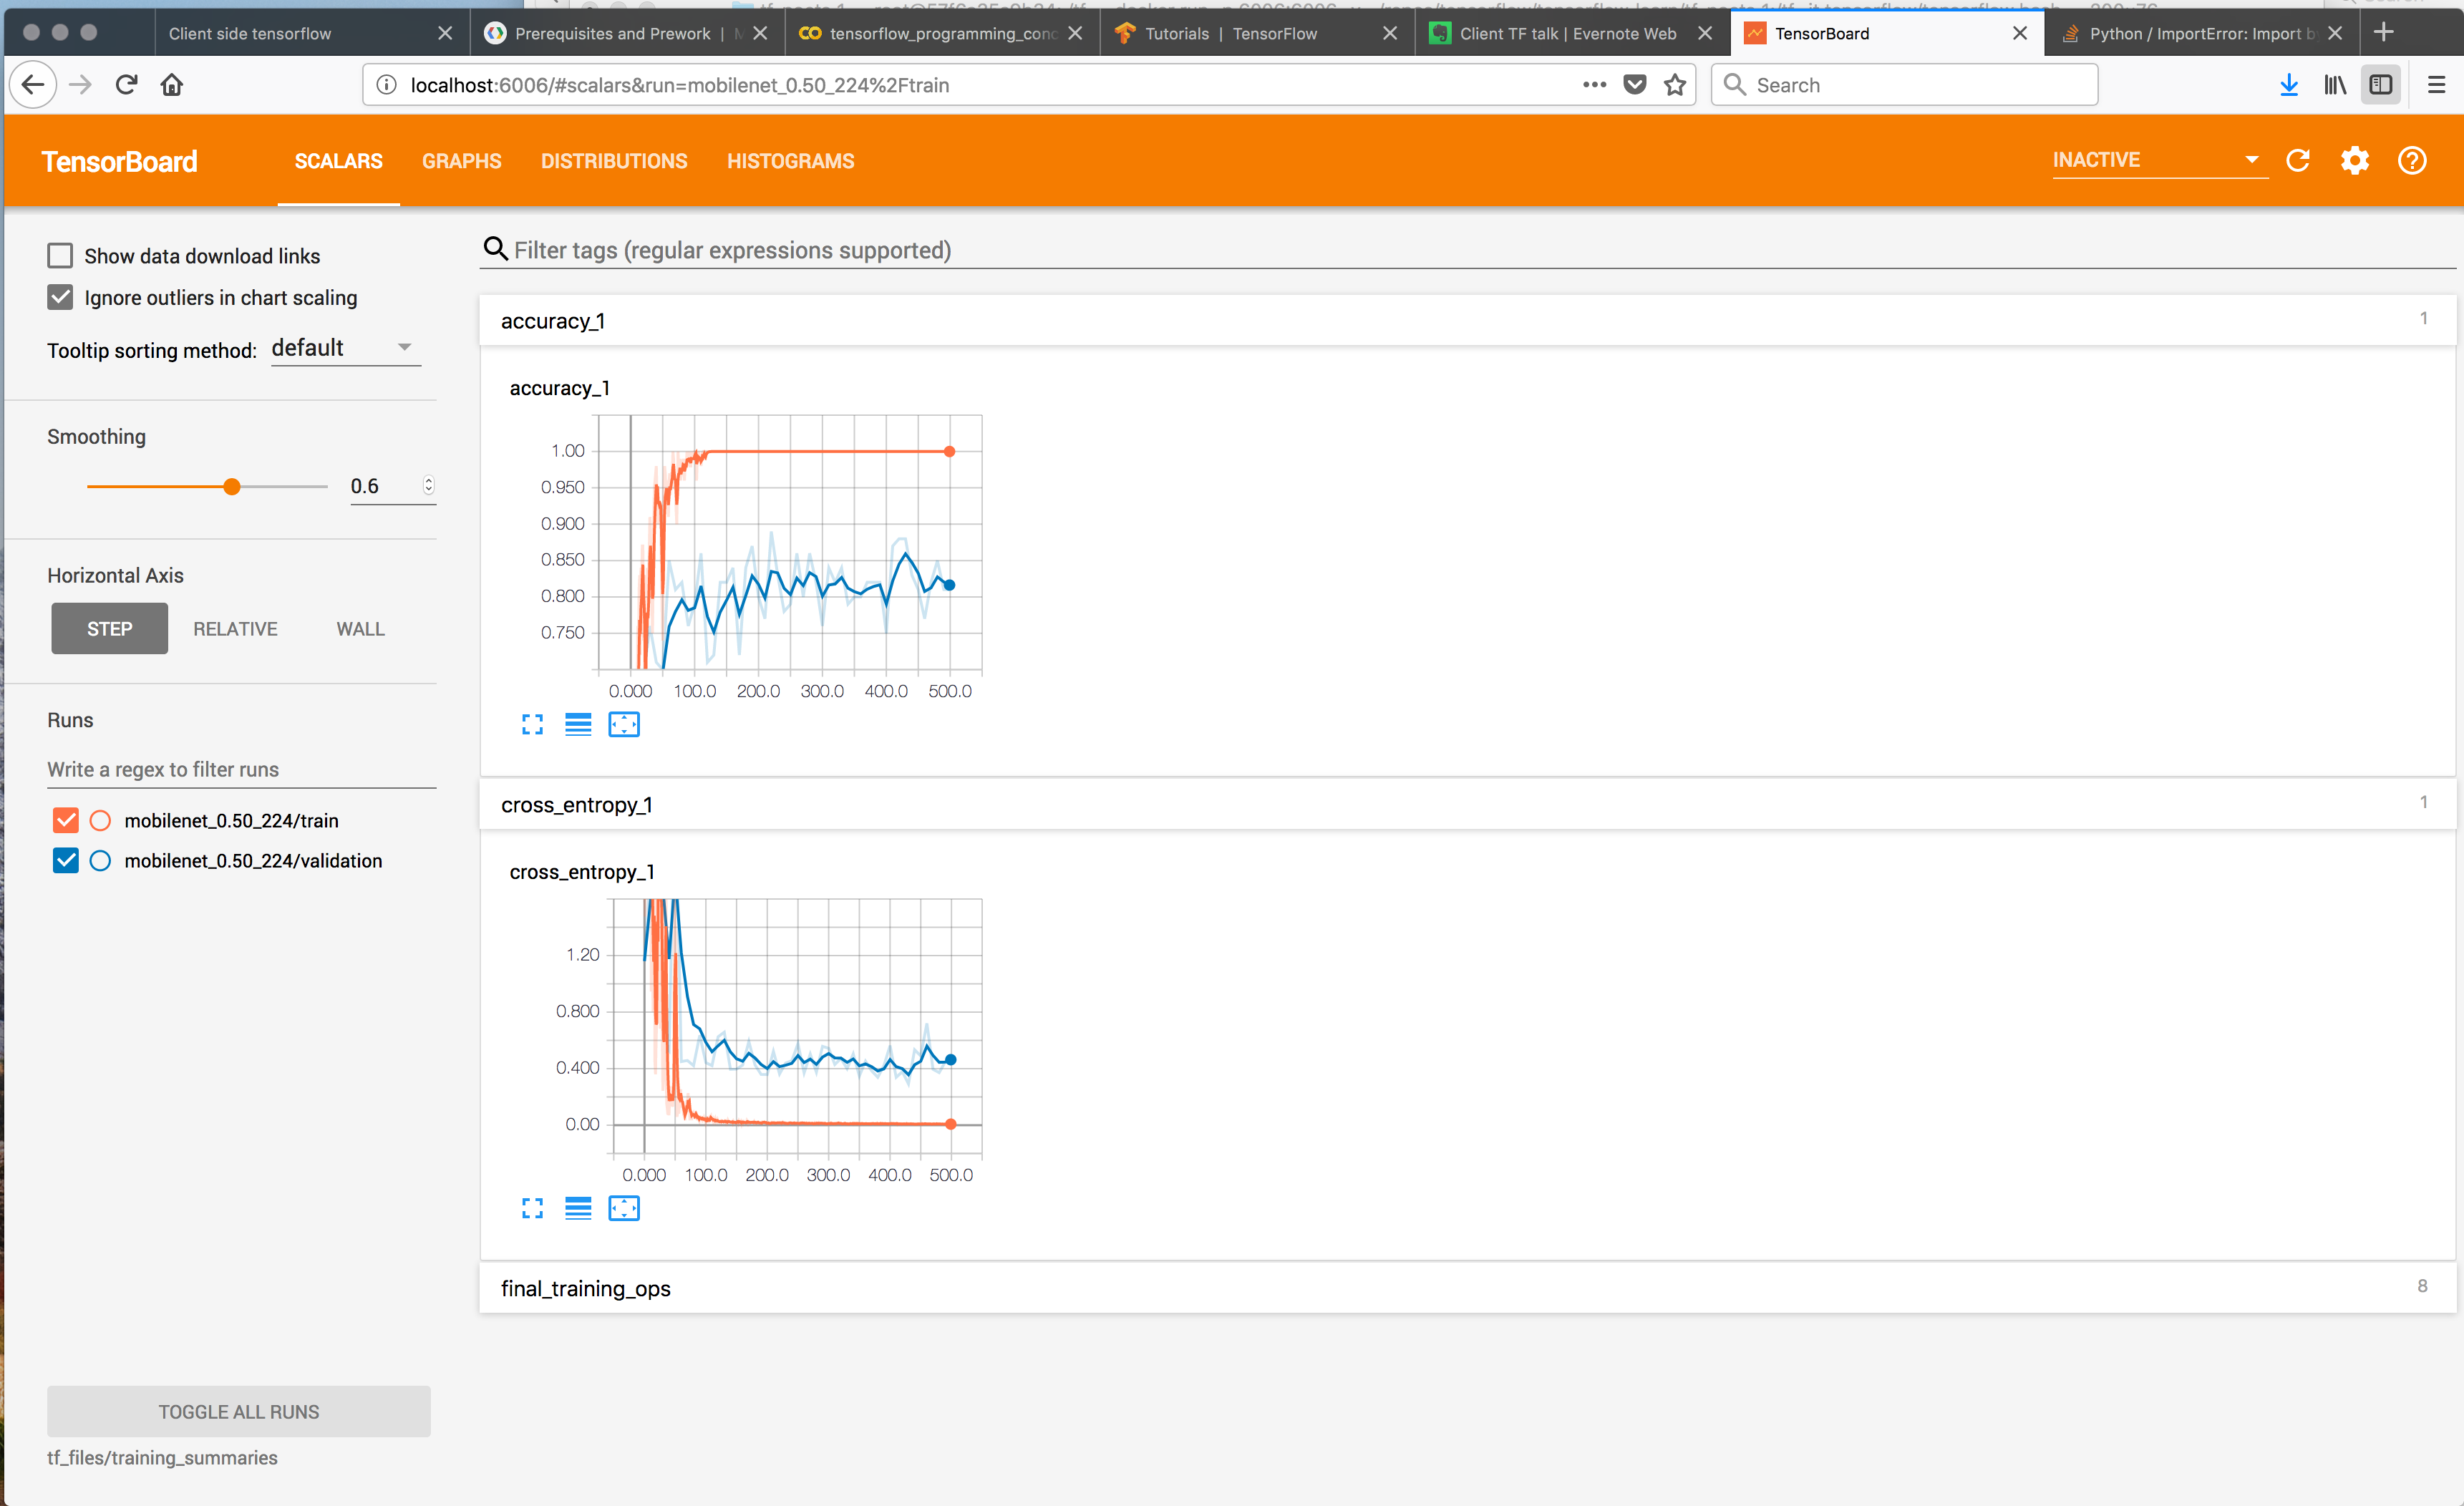Uncheck Ignore outliers in chart scaling

(60, 297)
